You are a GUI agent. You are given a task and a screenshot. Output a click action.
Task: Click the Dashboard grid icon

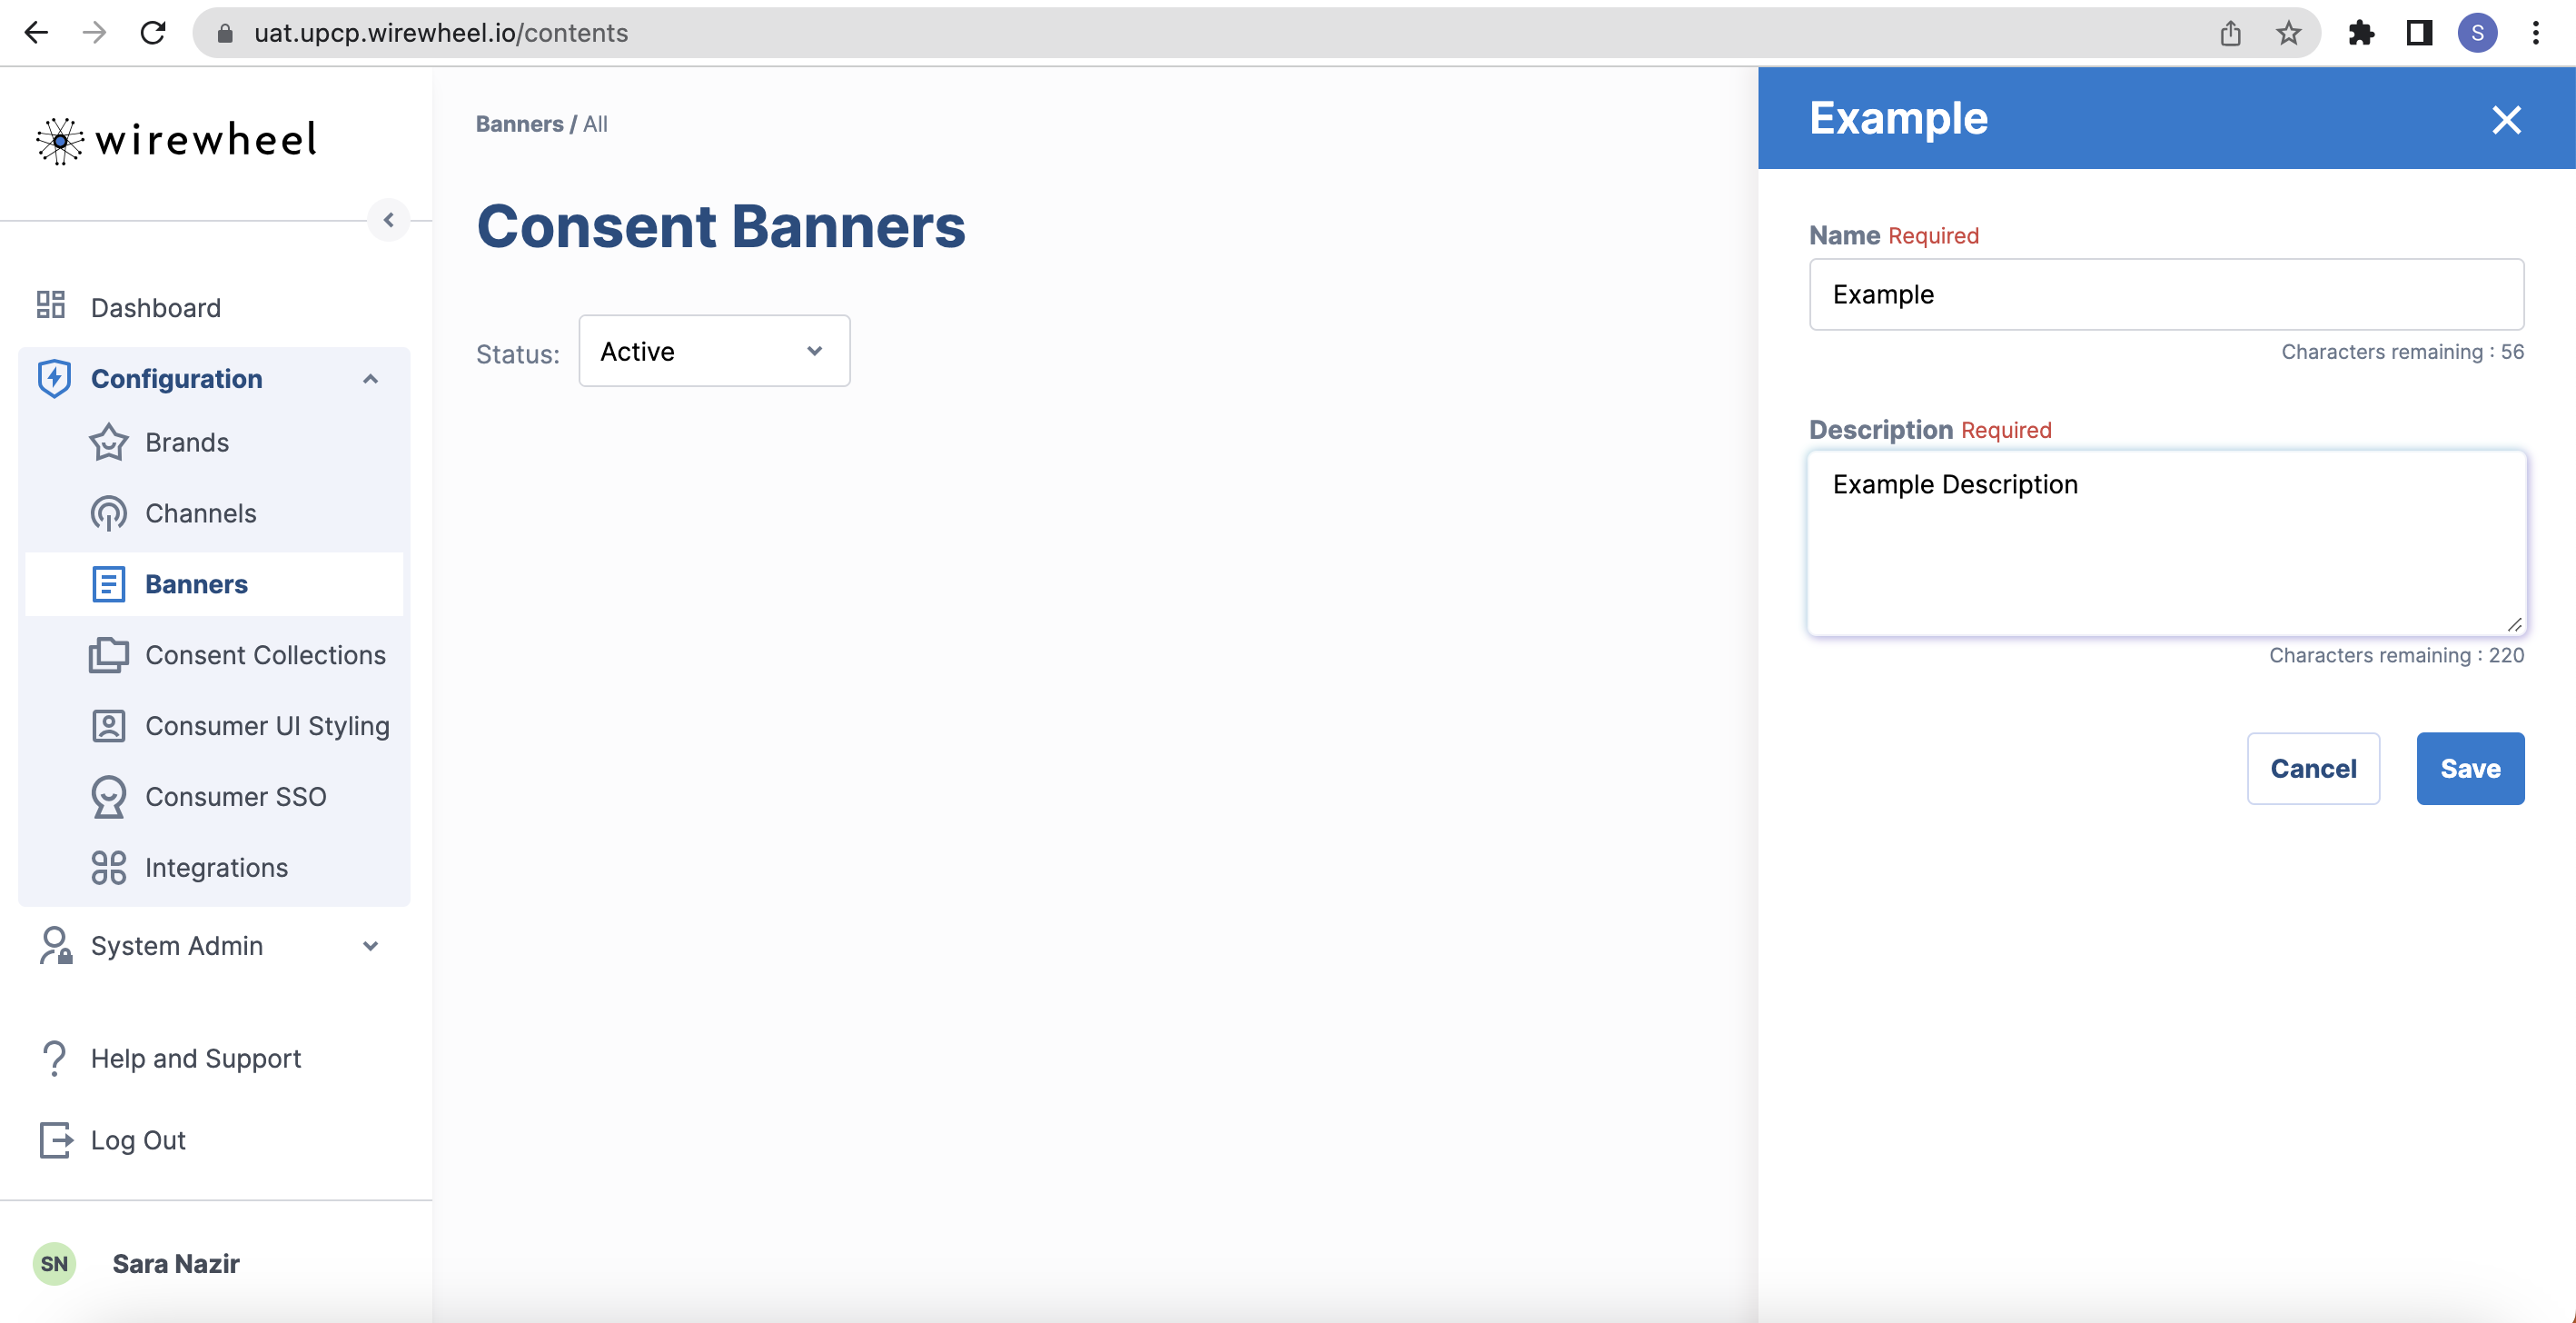(x=51, y=305)
